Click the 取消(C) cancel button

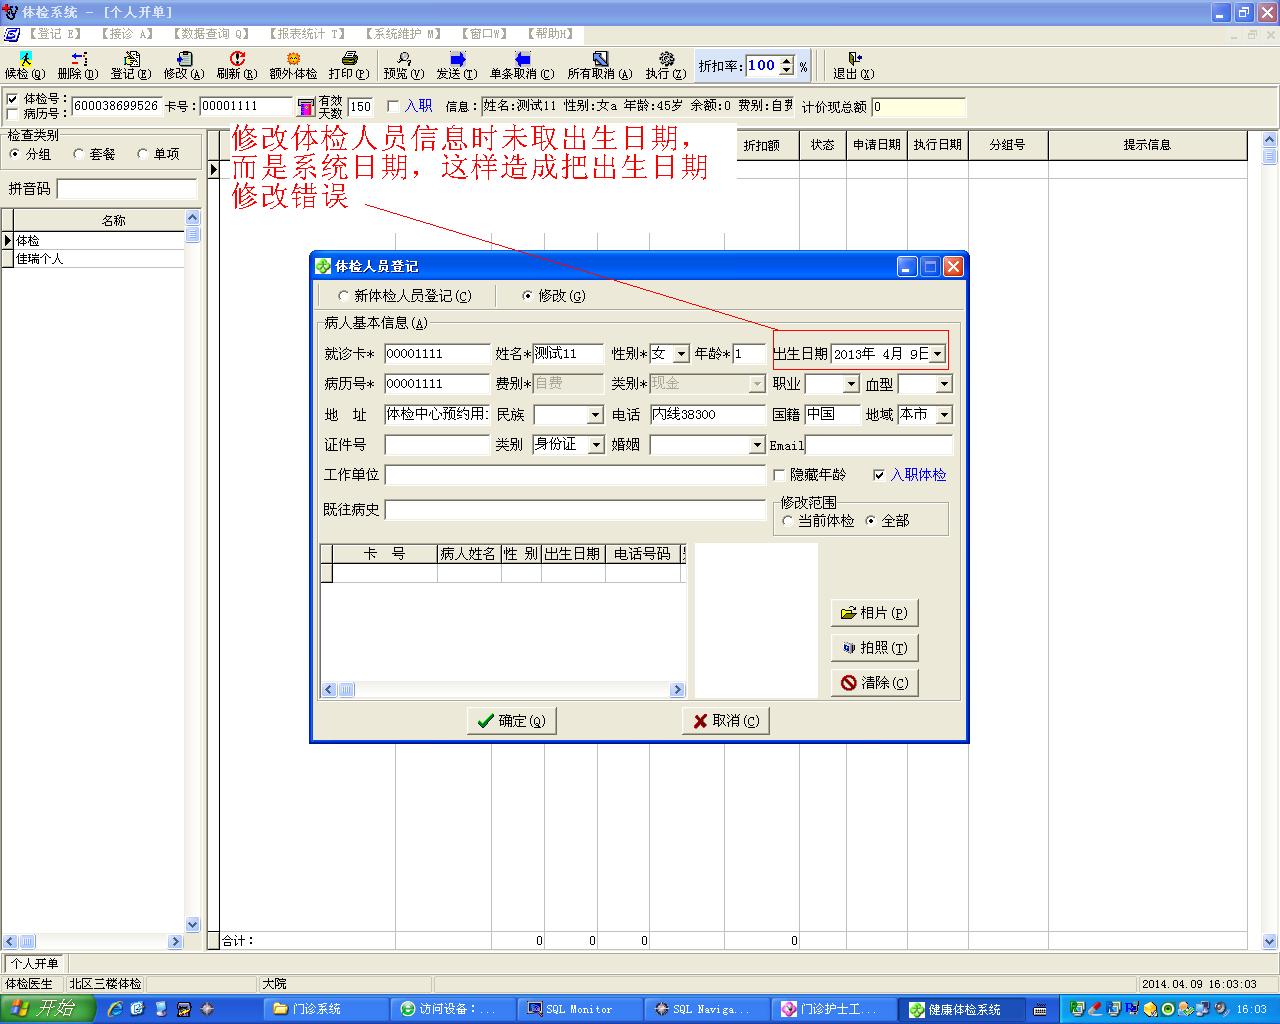(x=726, y=721)
